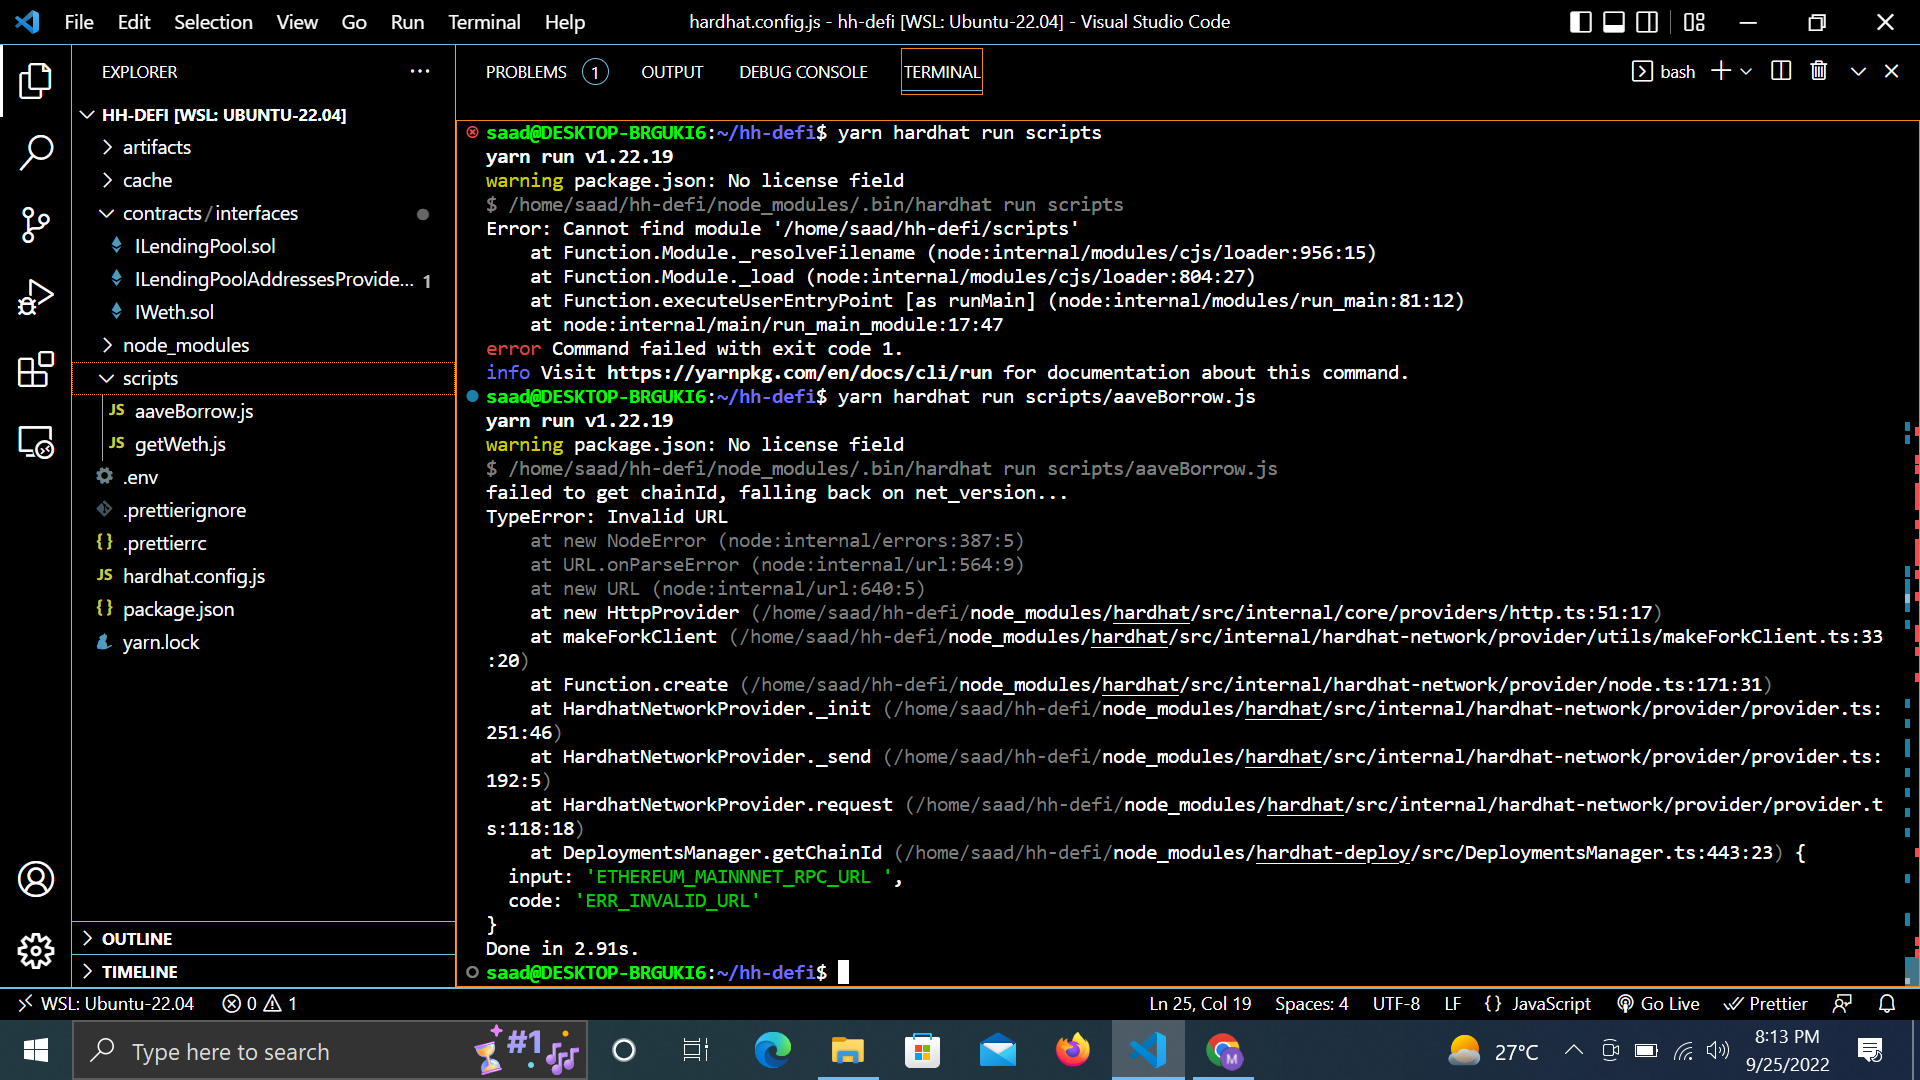Collapse the scripts folder
Screen dimensions: 1920x1080
click(x=264, y=378)
